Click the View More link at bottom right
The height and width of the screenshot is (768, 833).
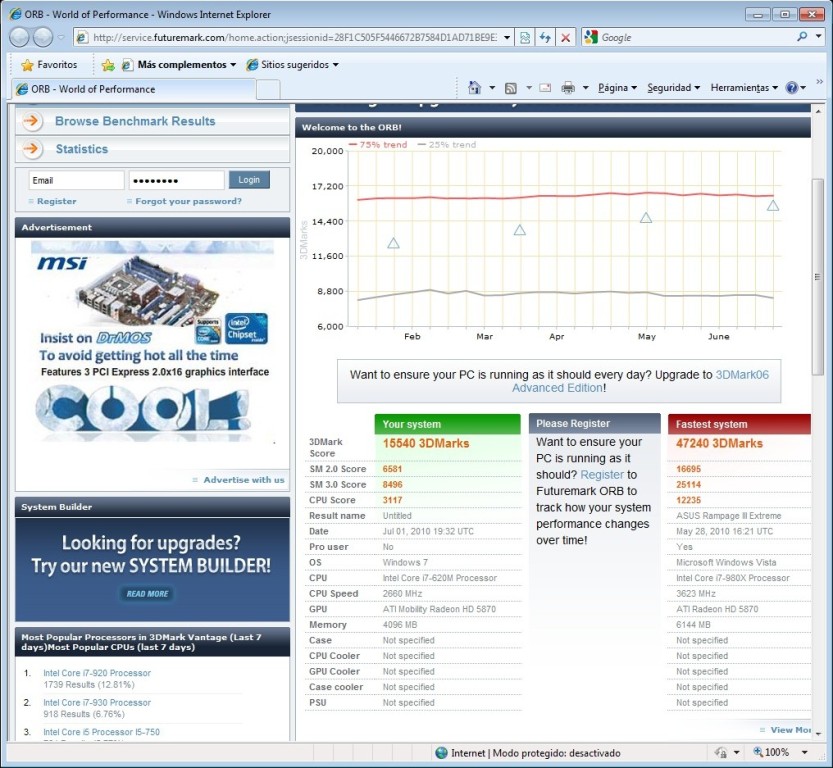[790, 730]
